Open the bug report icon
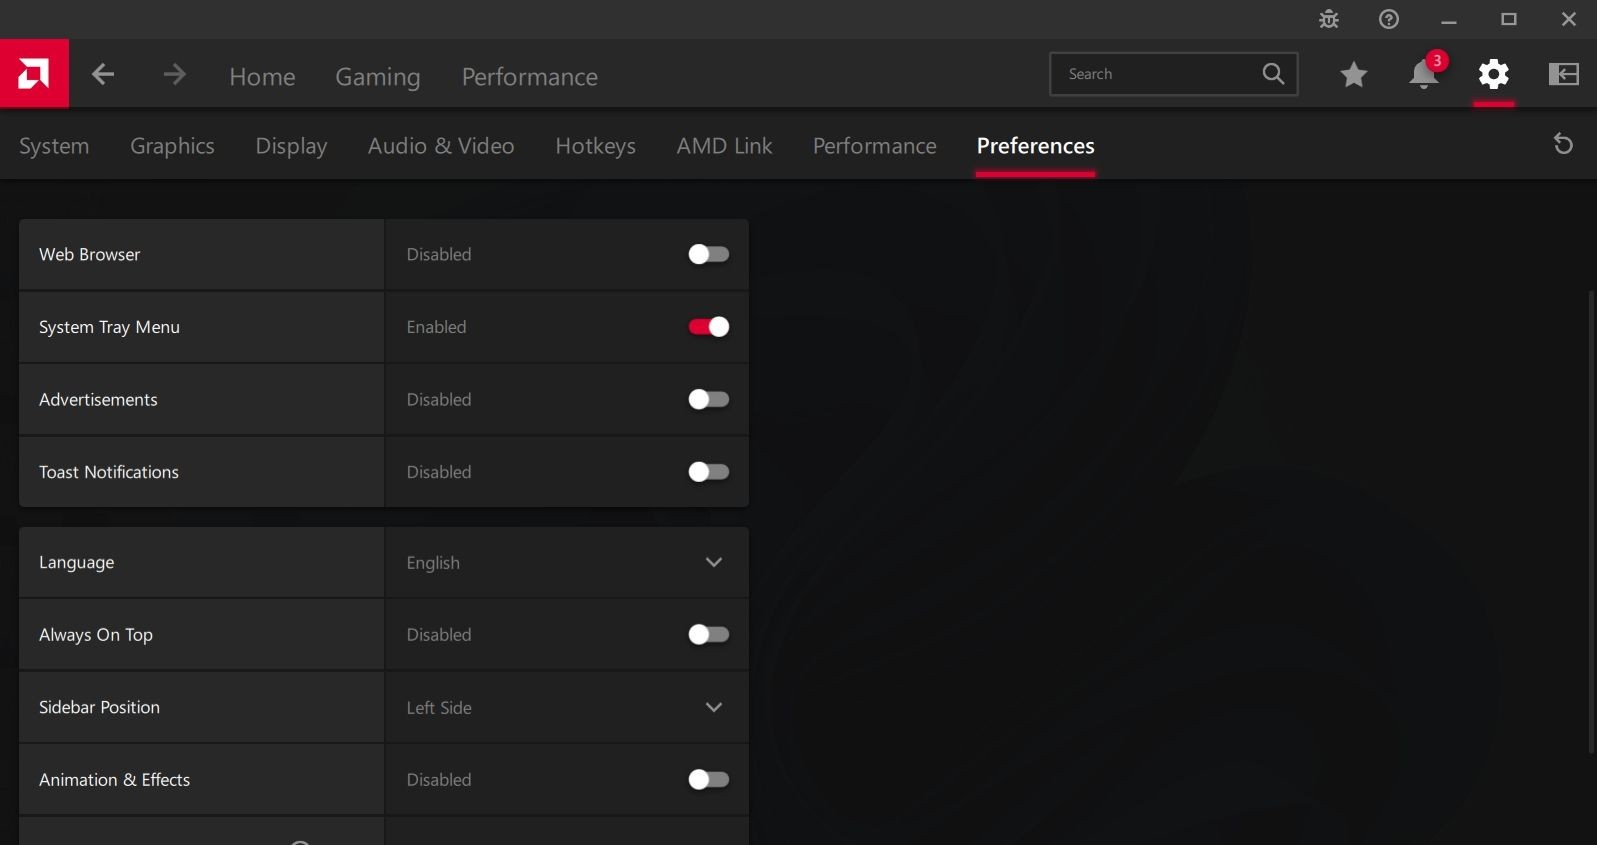1597x845 pixels. [x=1328, y=19]
